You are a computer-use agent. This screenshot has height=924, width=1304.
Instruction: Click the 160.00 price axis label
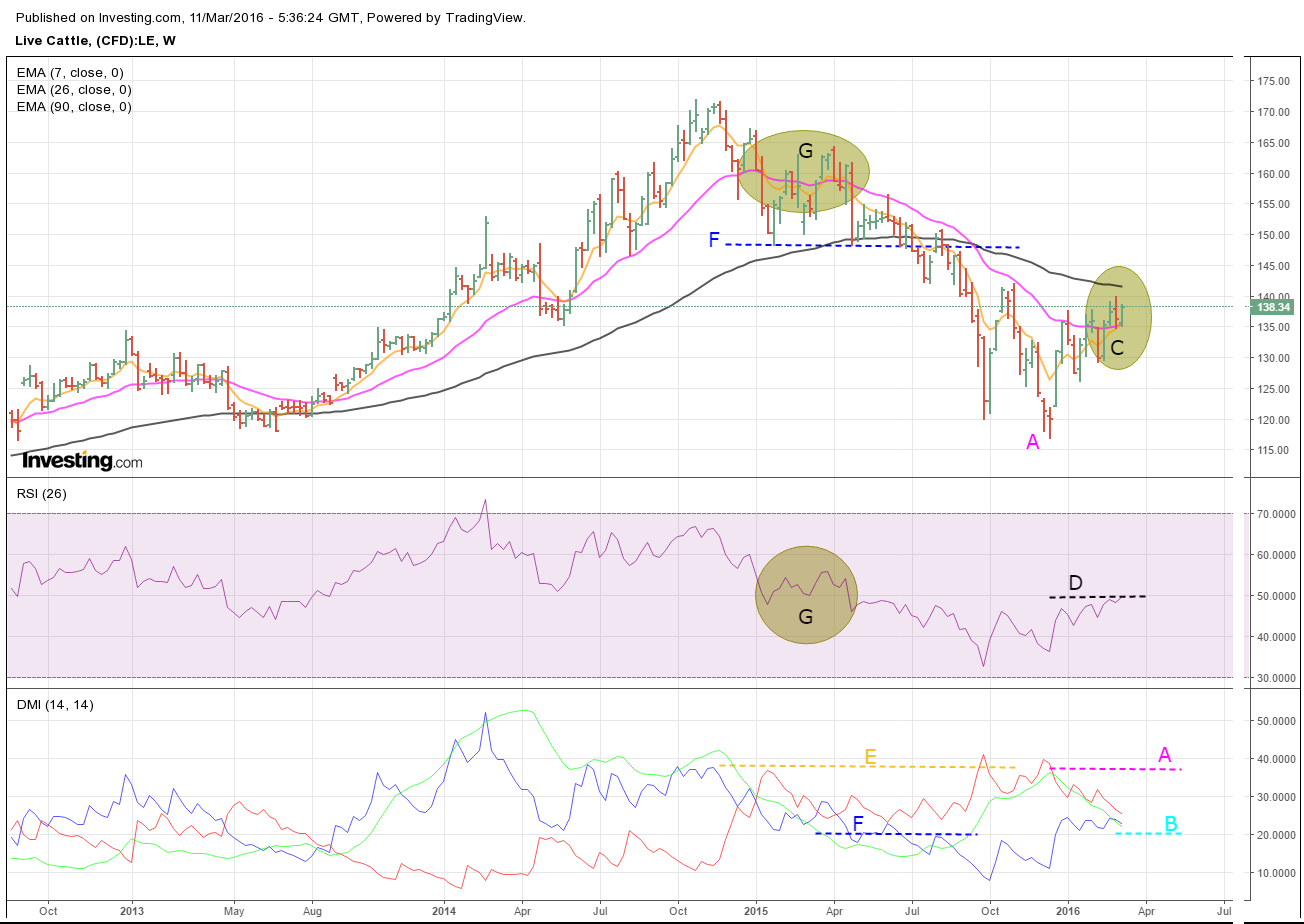tap(1275, 174)
